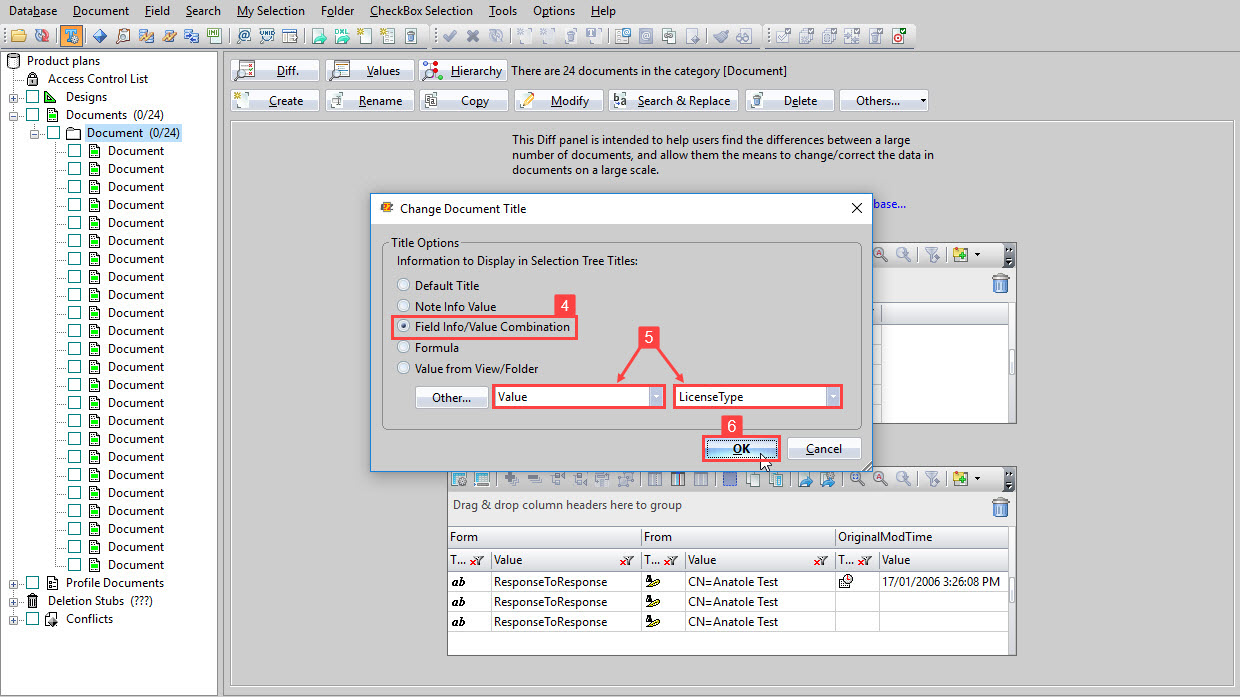Tick the Designs checkbox in the tree
The width and height of the screenshot is (1240, 697).
click(x=33, y=97)
